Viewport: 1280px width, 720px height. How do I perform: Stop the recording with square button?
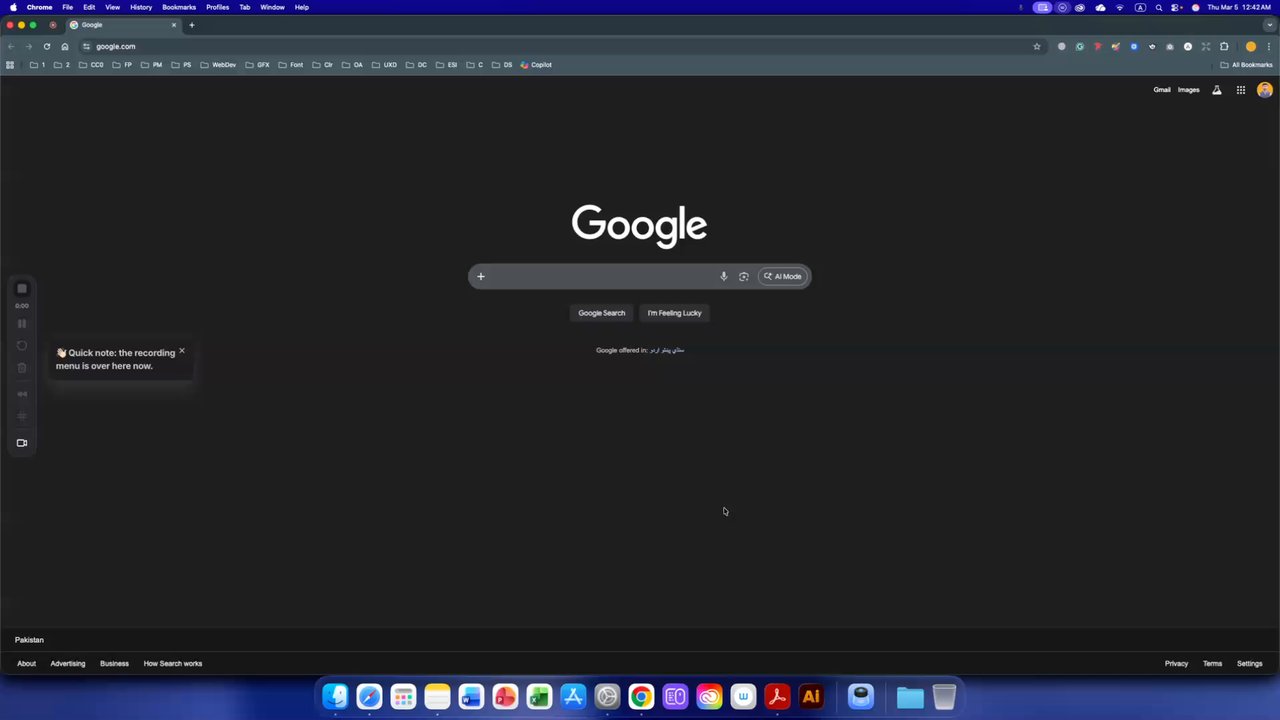[x=22, y=289]
